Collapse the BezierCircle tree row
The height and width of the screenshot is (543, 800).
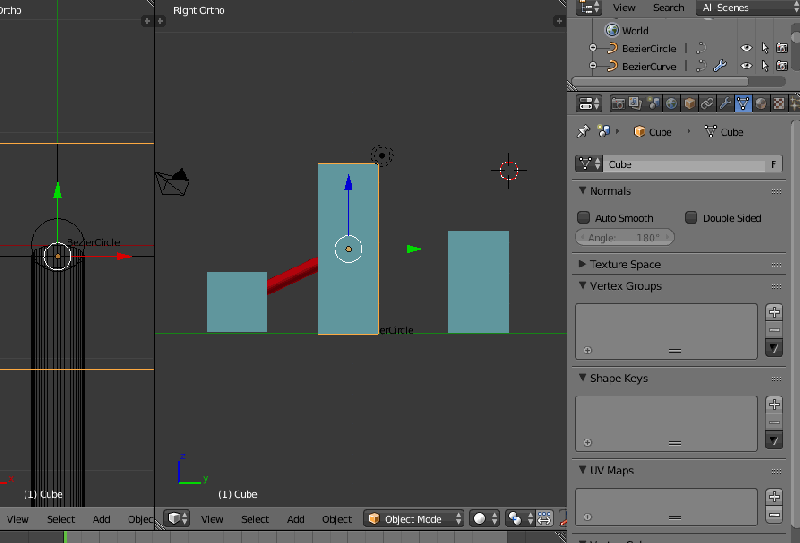tap(592, 48)
